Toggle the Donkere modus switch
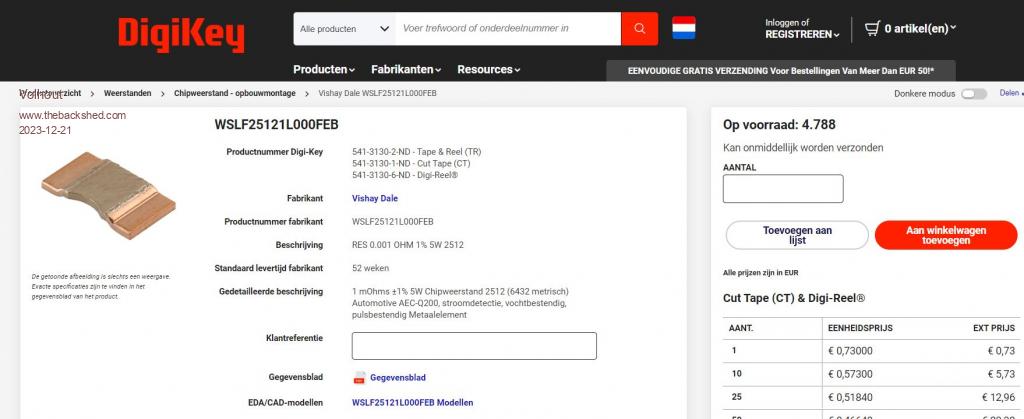Viewport: 1024px width, 419px height. 973,93
